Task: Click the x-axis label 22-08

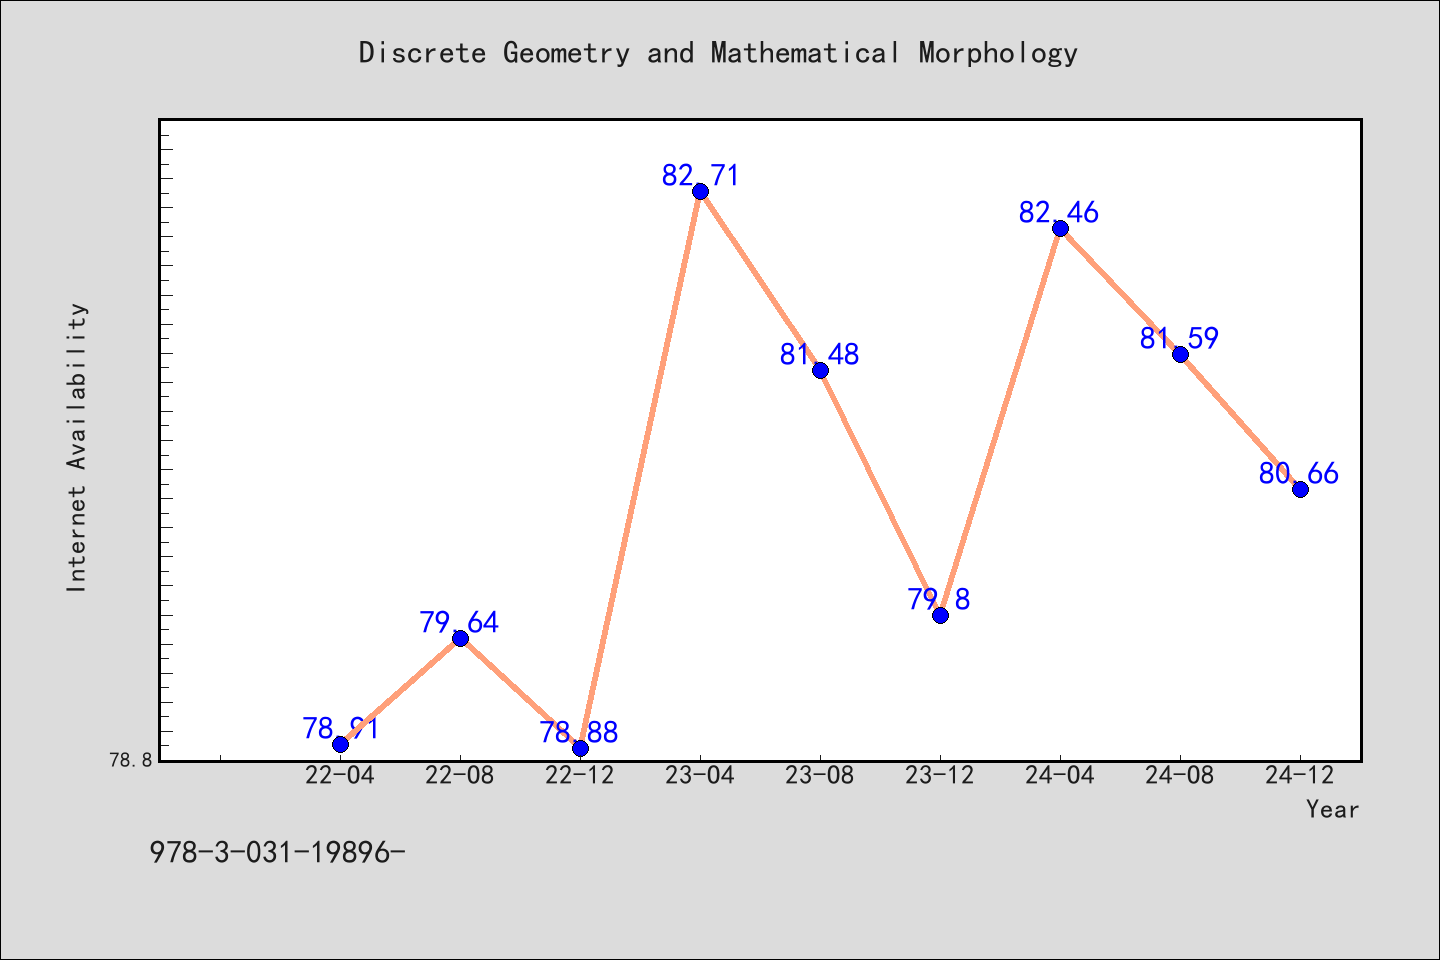Action: [460, 776]
